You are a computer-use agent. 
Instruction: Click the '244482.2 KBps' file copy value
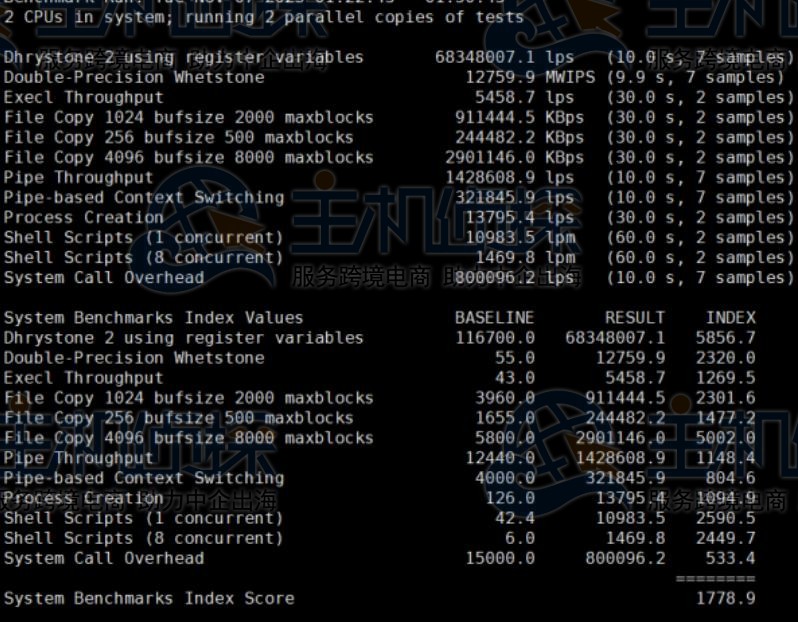click(520, 137)
